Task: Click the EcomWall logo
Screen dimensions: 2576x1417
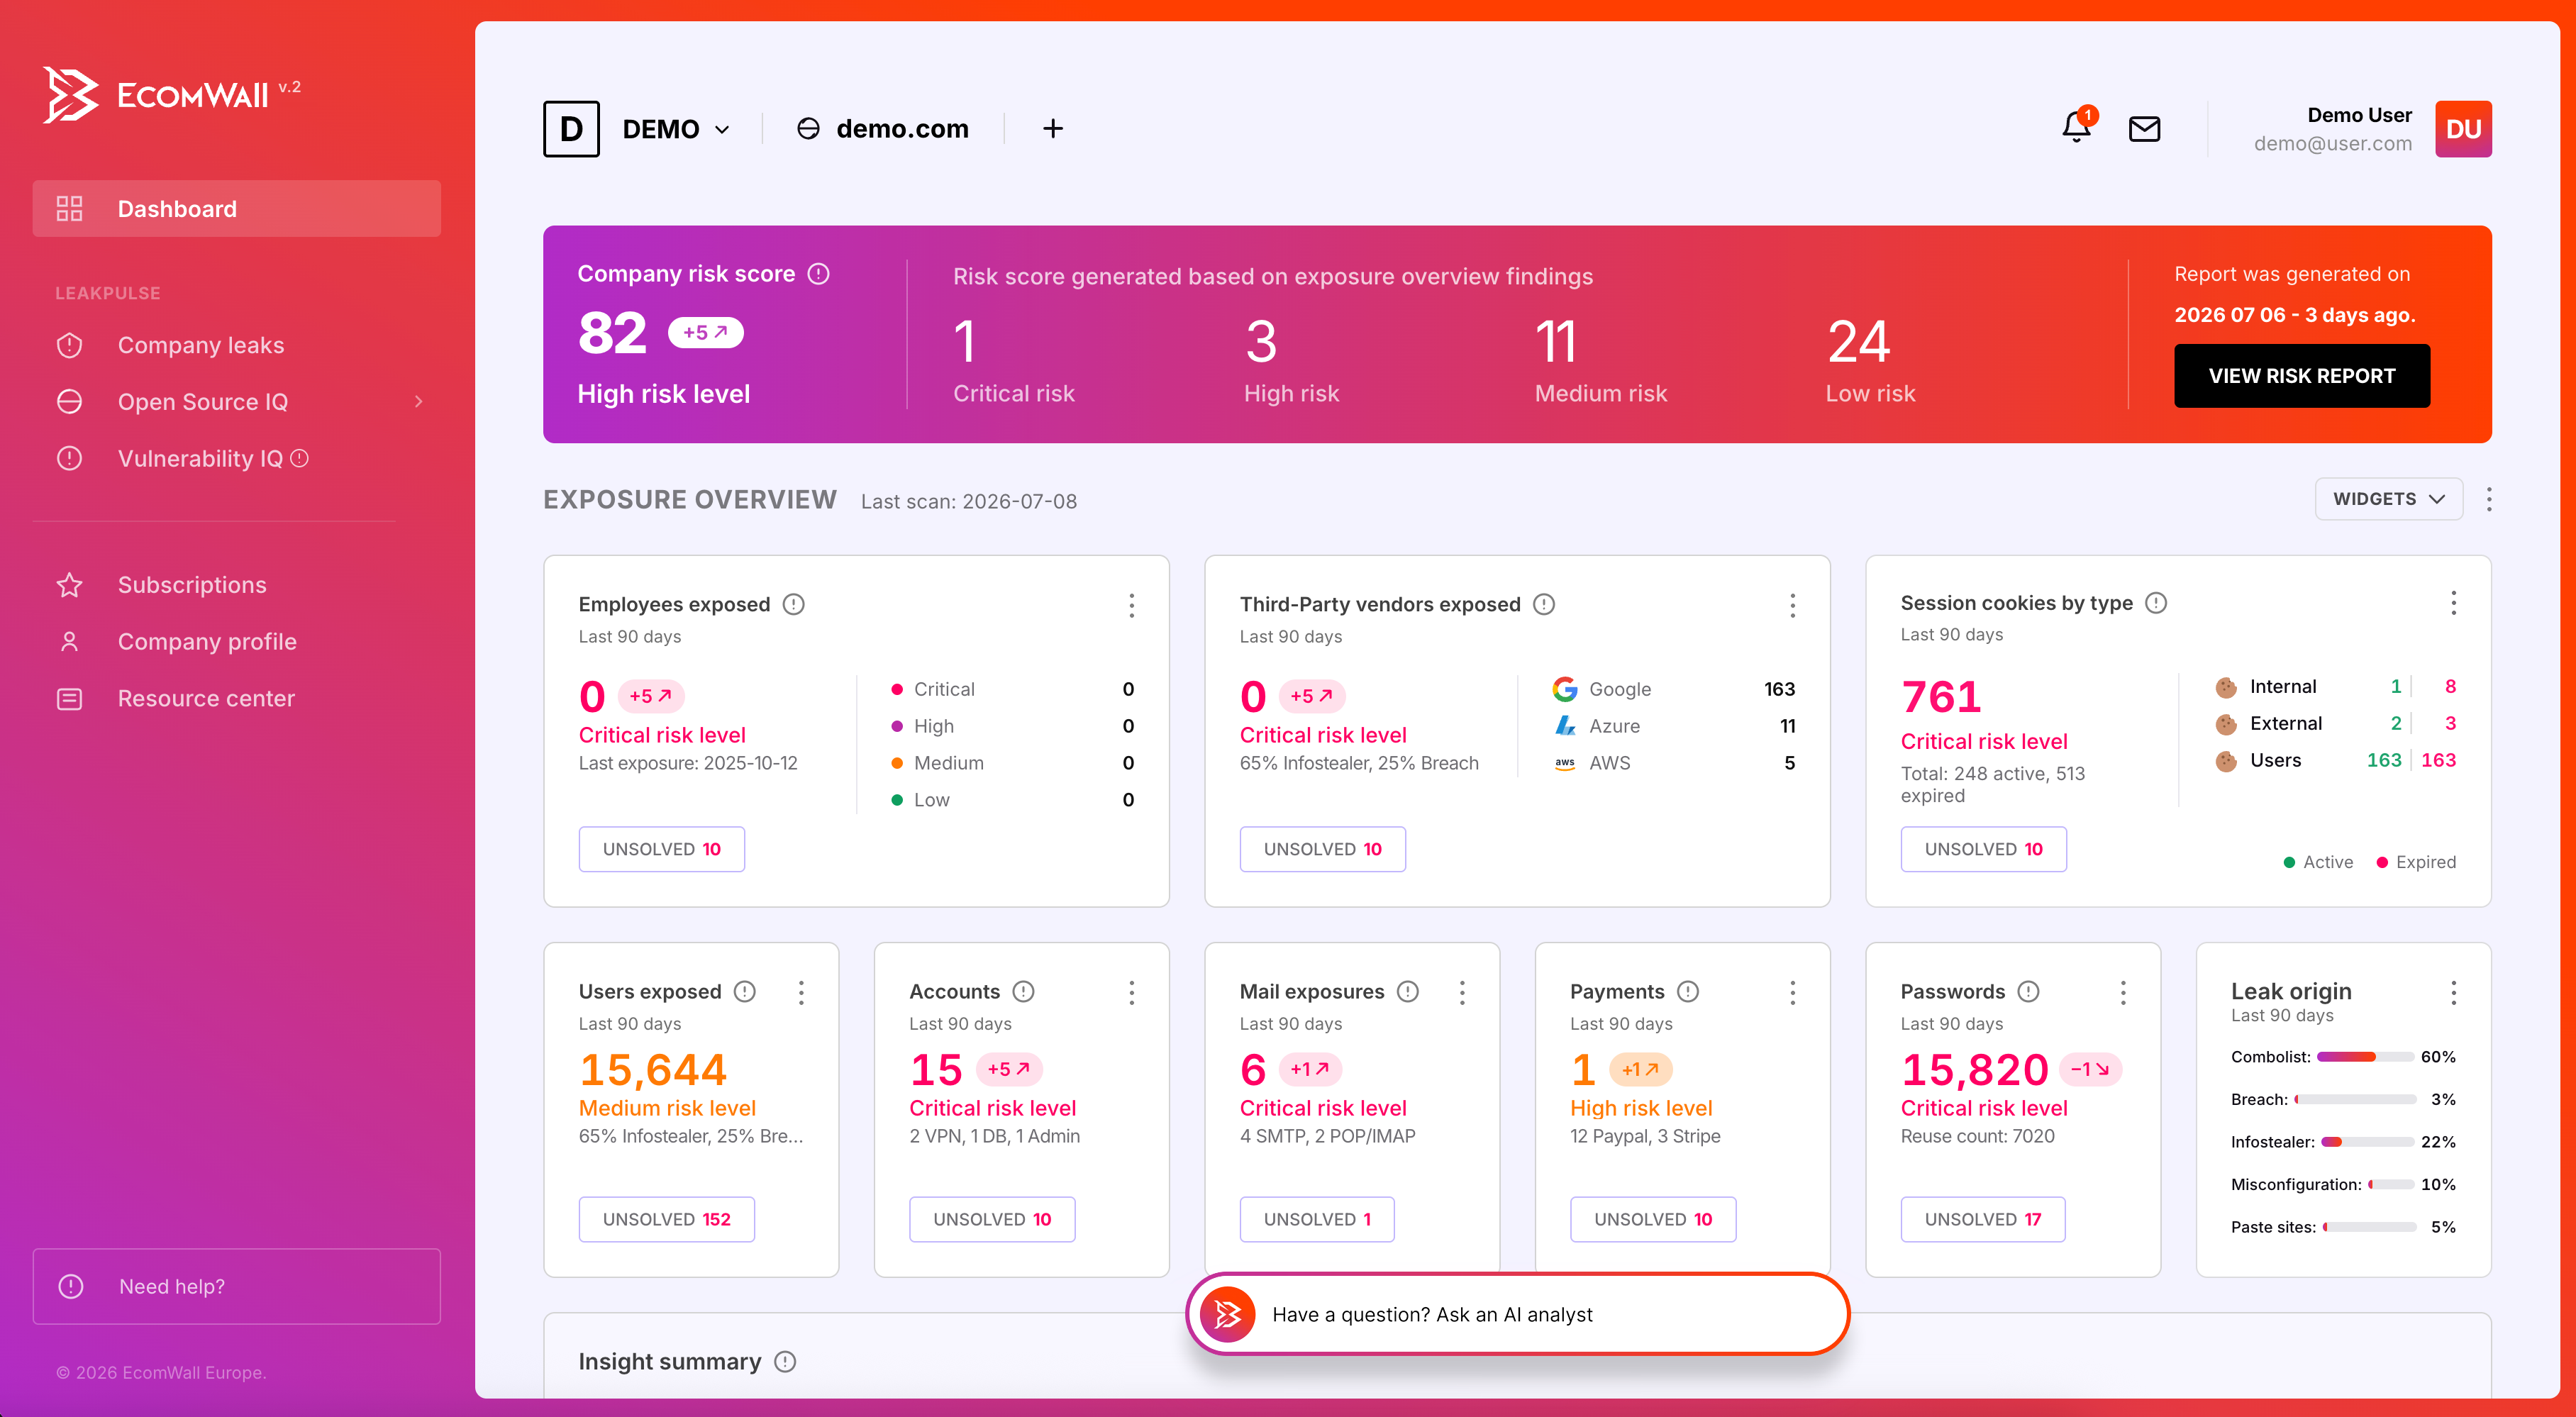Action: 171,95
